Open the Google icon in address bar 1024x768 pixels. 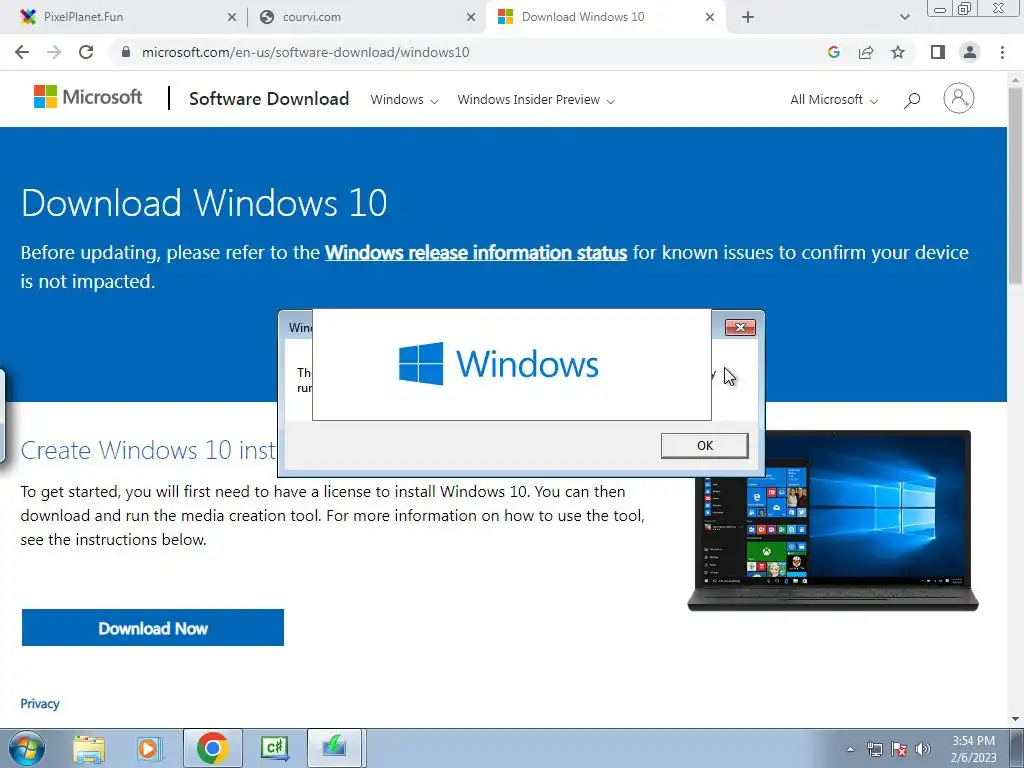pos(833,52)
